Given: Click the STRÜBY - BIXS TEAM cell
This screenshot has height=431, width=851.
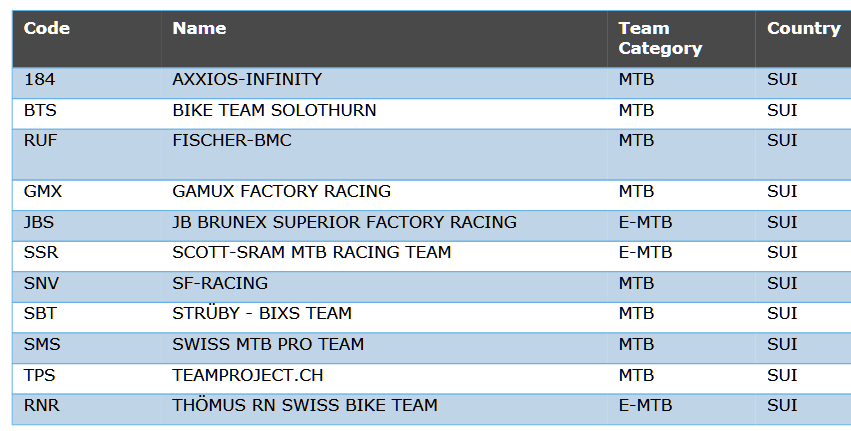Looking at the screenshot, I should coord(262,314).
